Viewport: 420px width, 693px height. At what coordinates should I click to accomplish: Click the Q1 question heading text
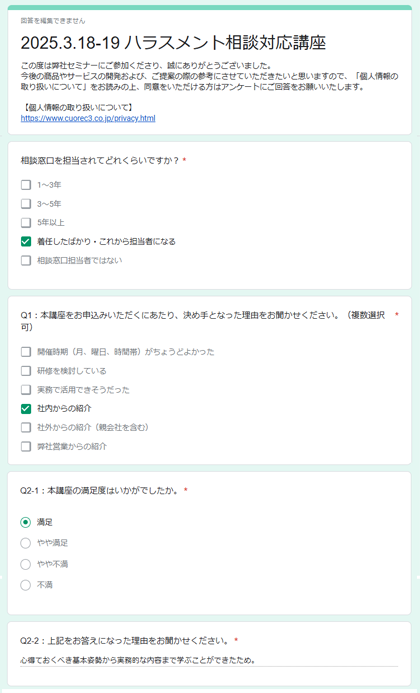coord(202,321)
